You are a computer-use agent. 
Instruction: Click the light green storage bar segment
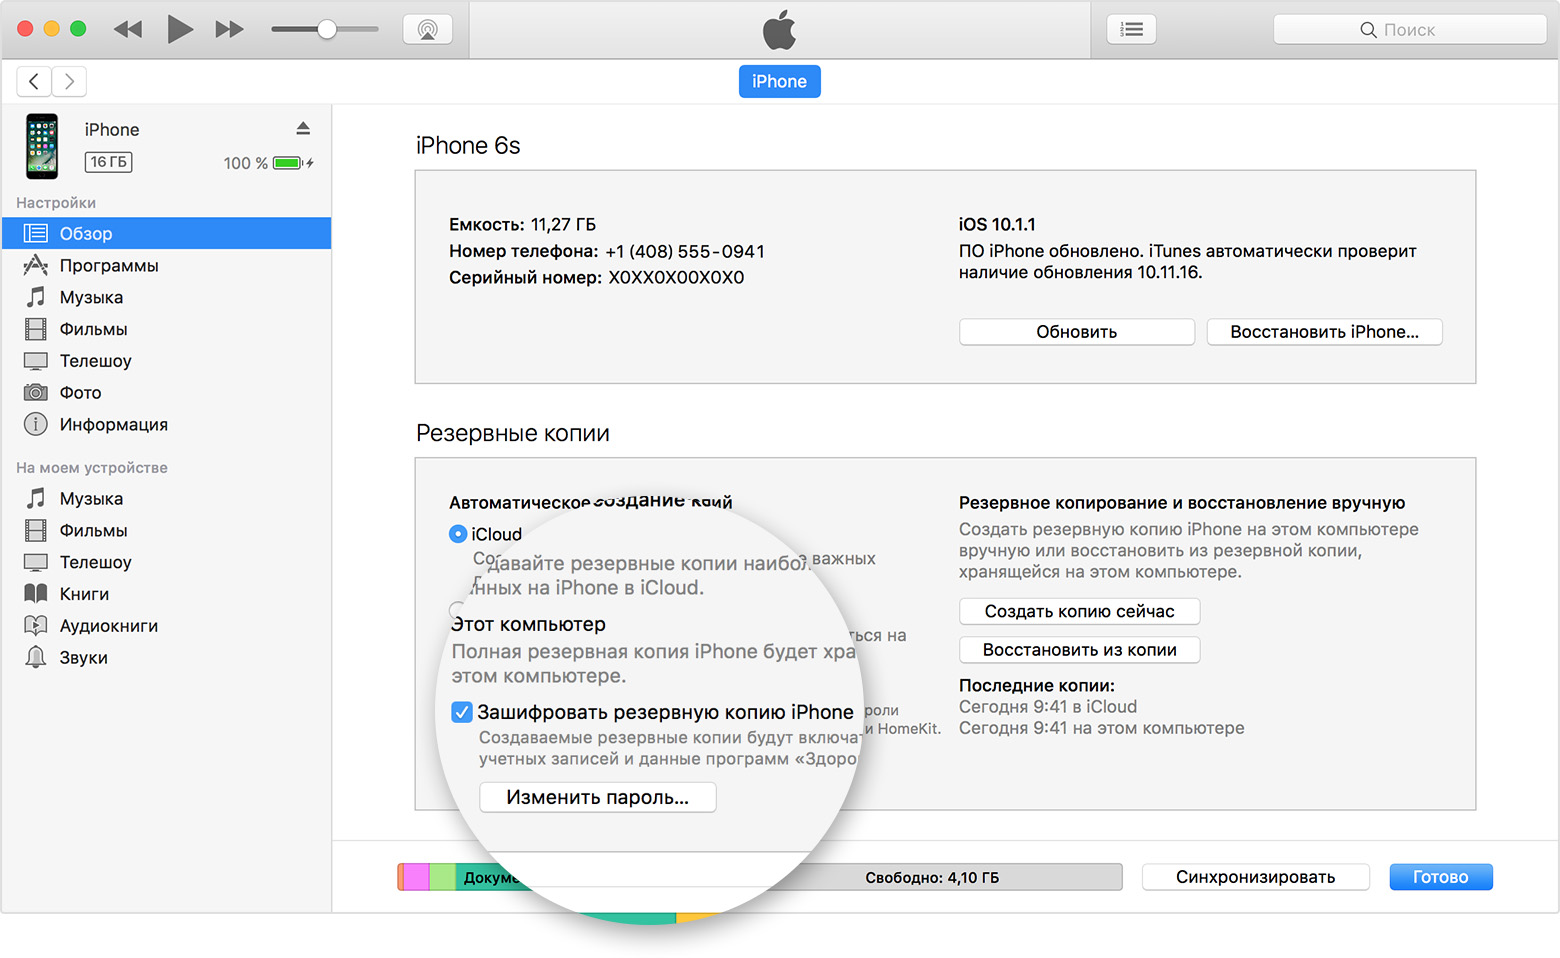(x=443, y=877)
